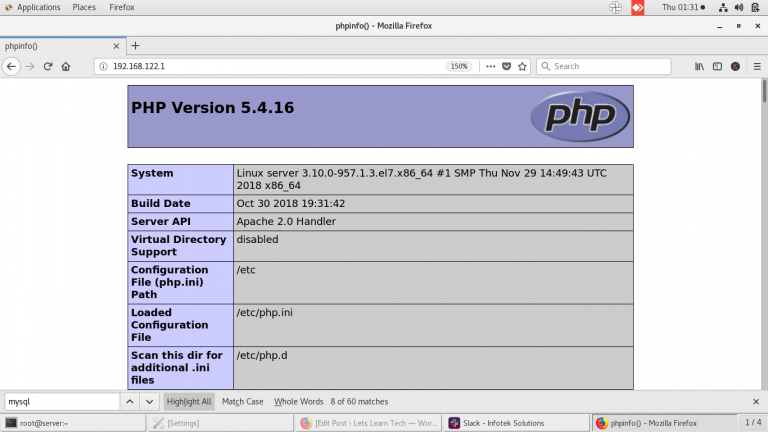
Task: Switch to root@server terminal in taskbar
Action: pyautogui.click(x=73, y=423)
